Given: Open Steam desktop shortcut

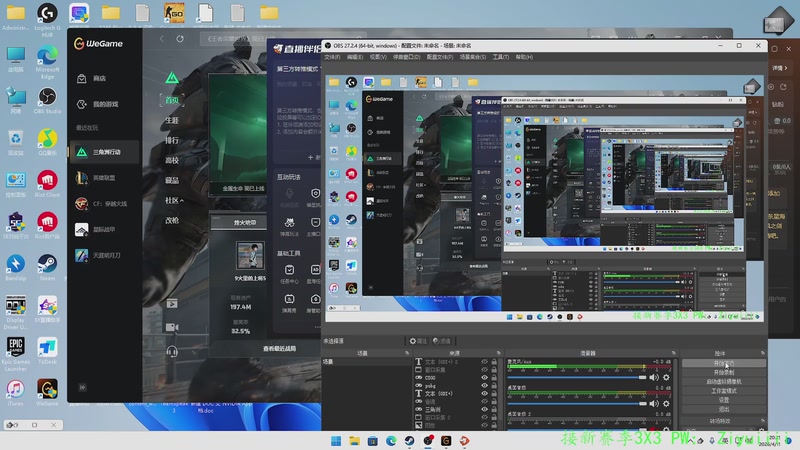Looking at the screenshot, I should pyautogui.click(x=47, y=267).
